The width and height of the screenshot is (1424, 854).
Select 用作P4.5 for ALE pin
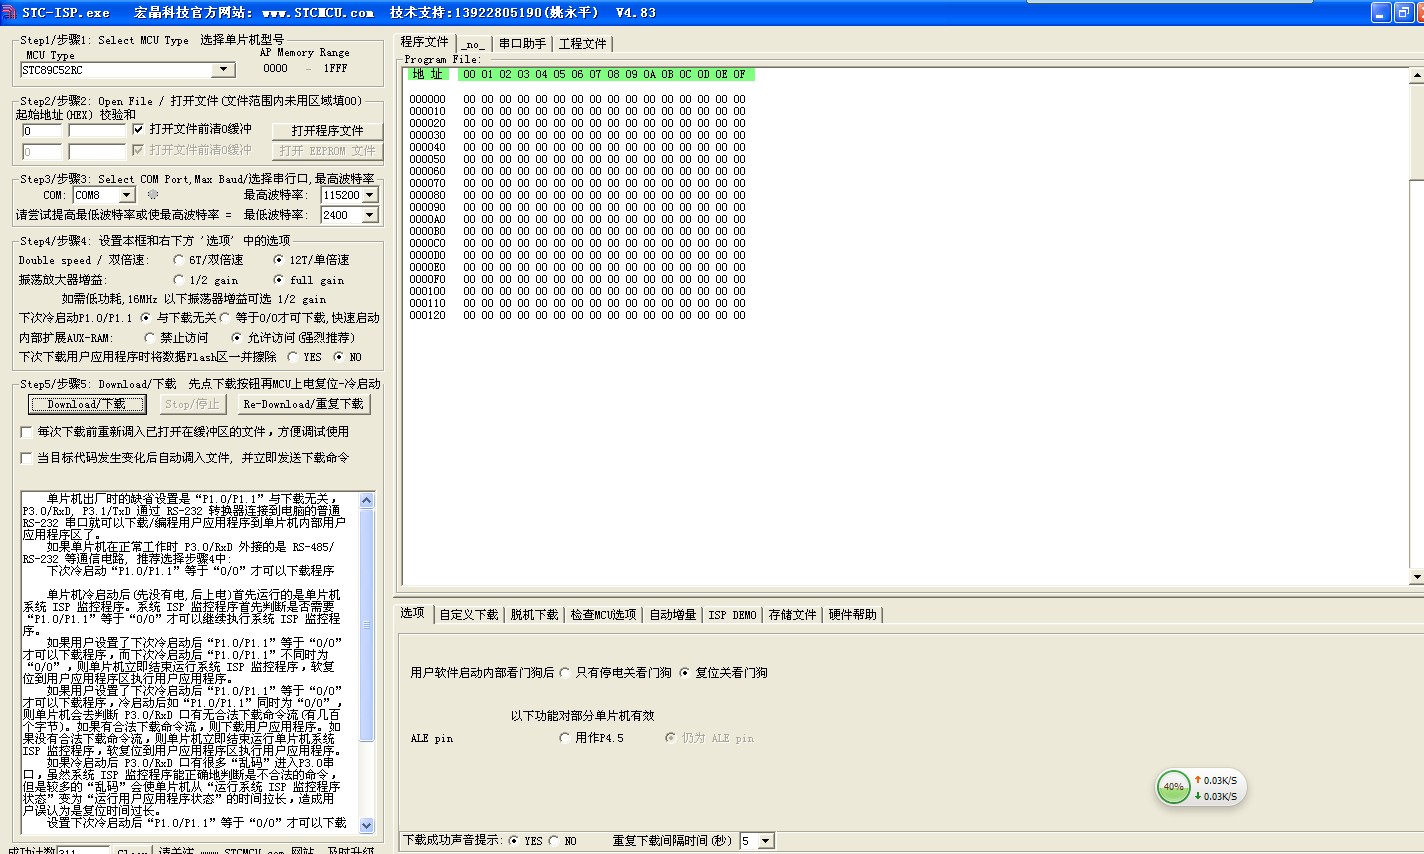[x=565, y=738]
